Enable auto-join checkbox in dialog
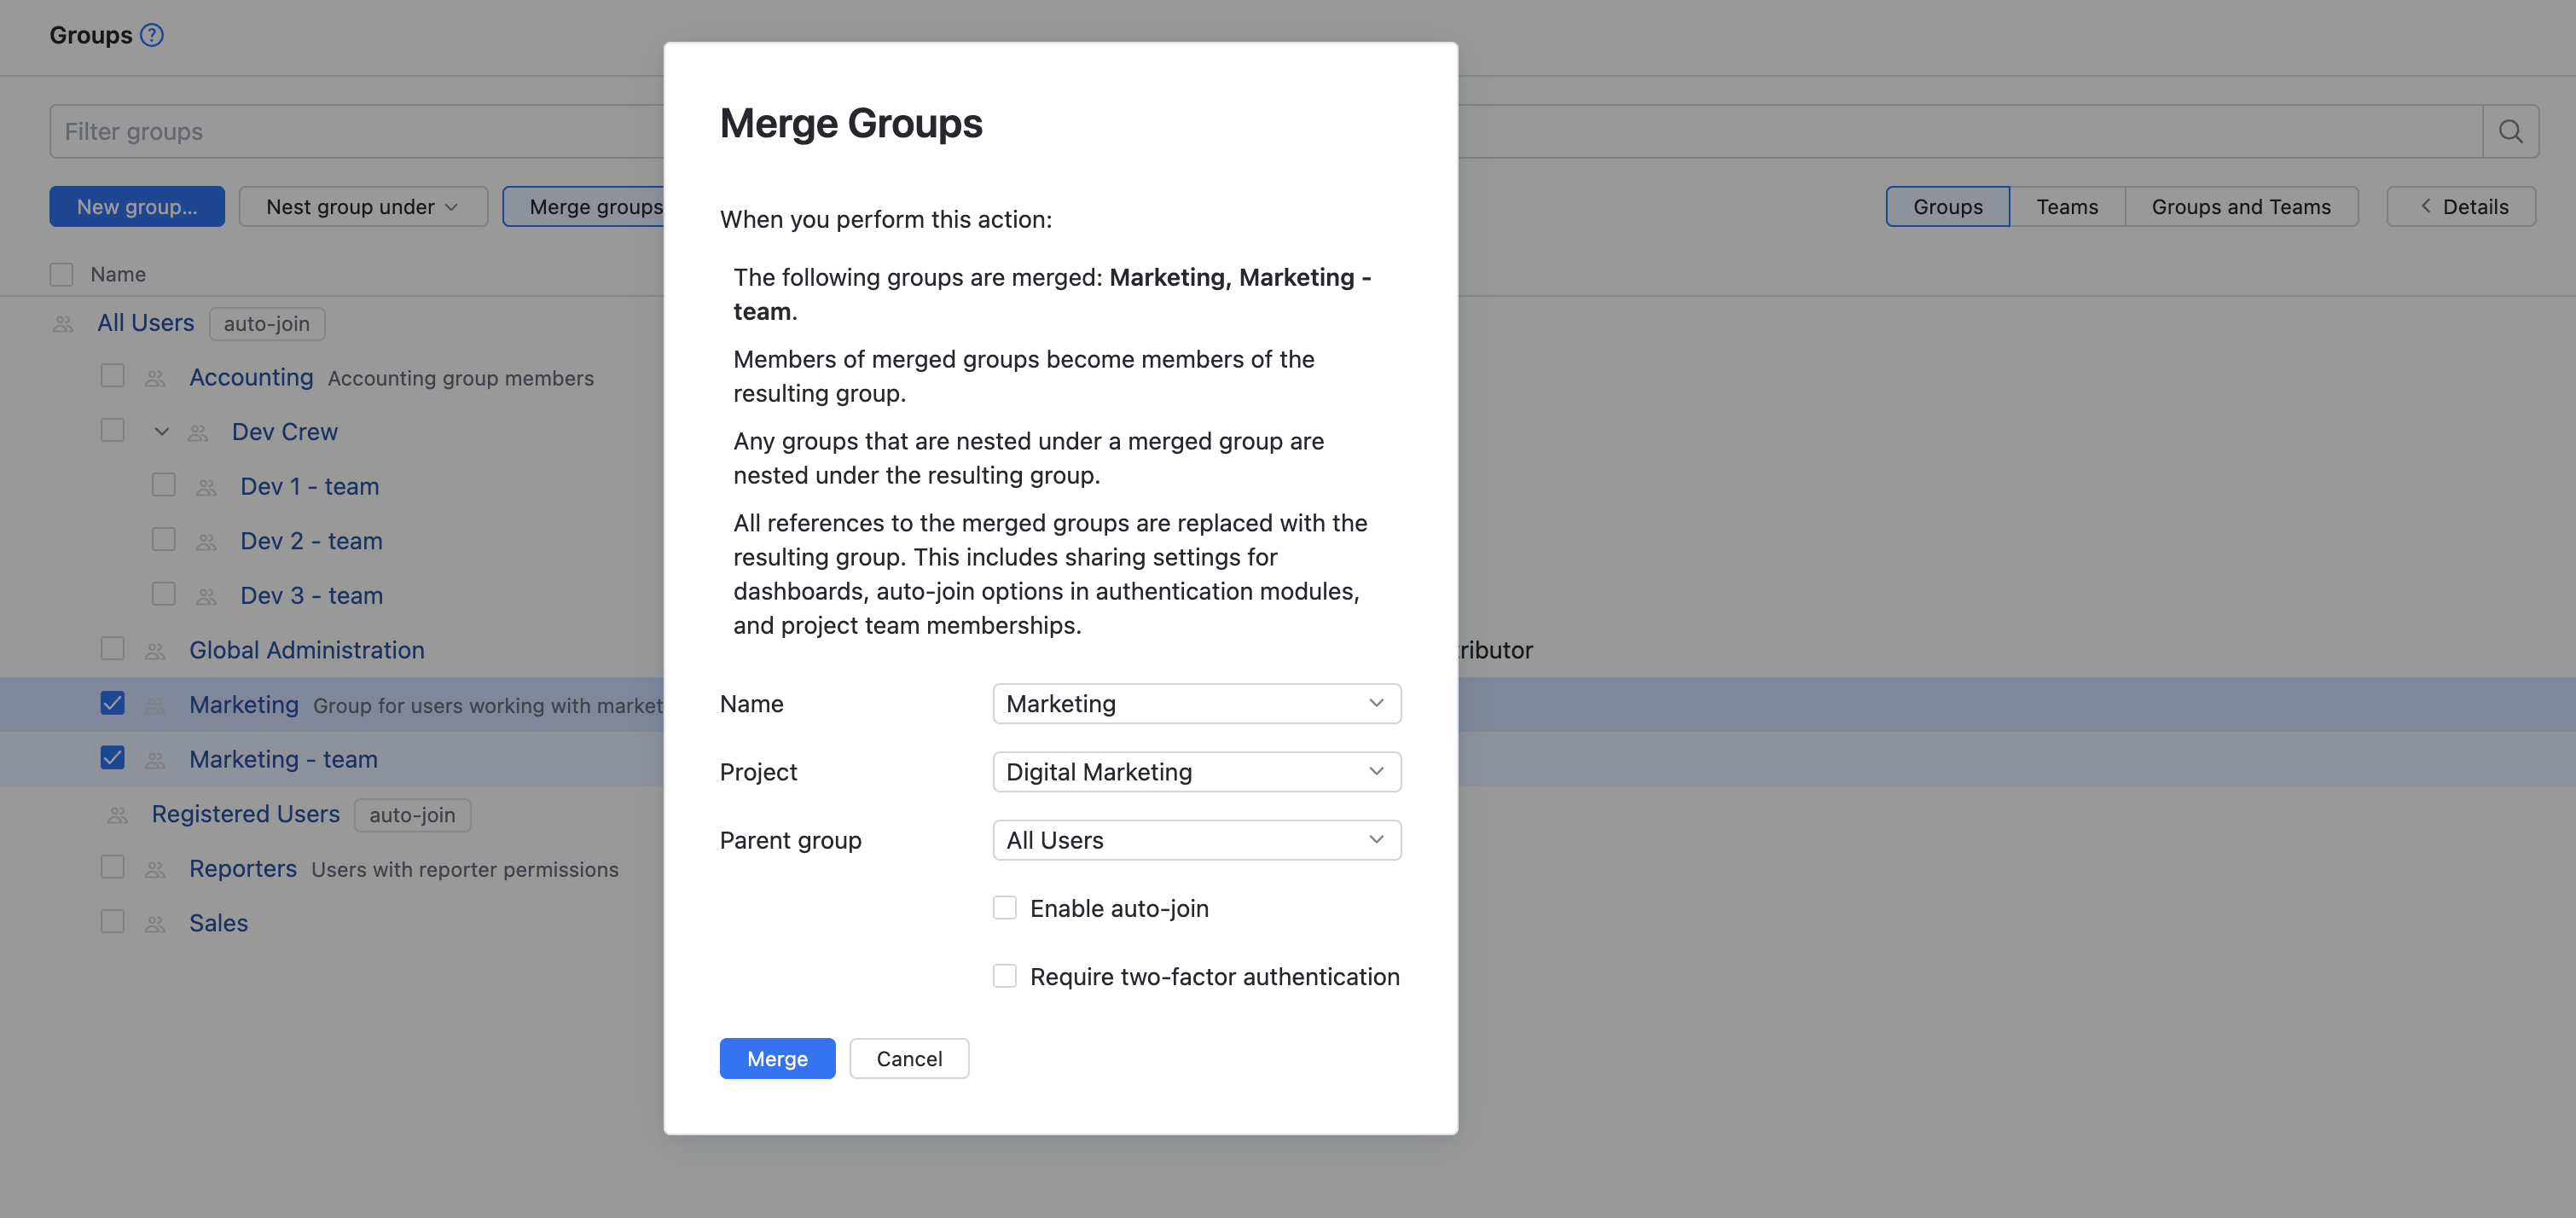Screen dimensions: 2576x1218 tap(1004, 908)
